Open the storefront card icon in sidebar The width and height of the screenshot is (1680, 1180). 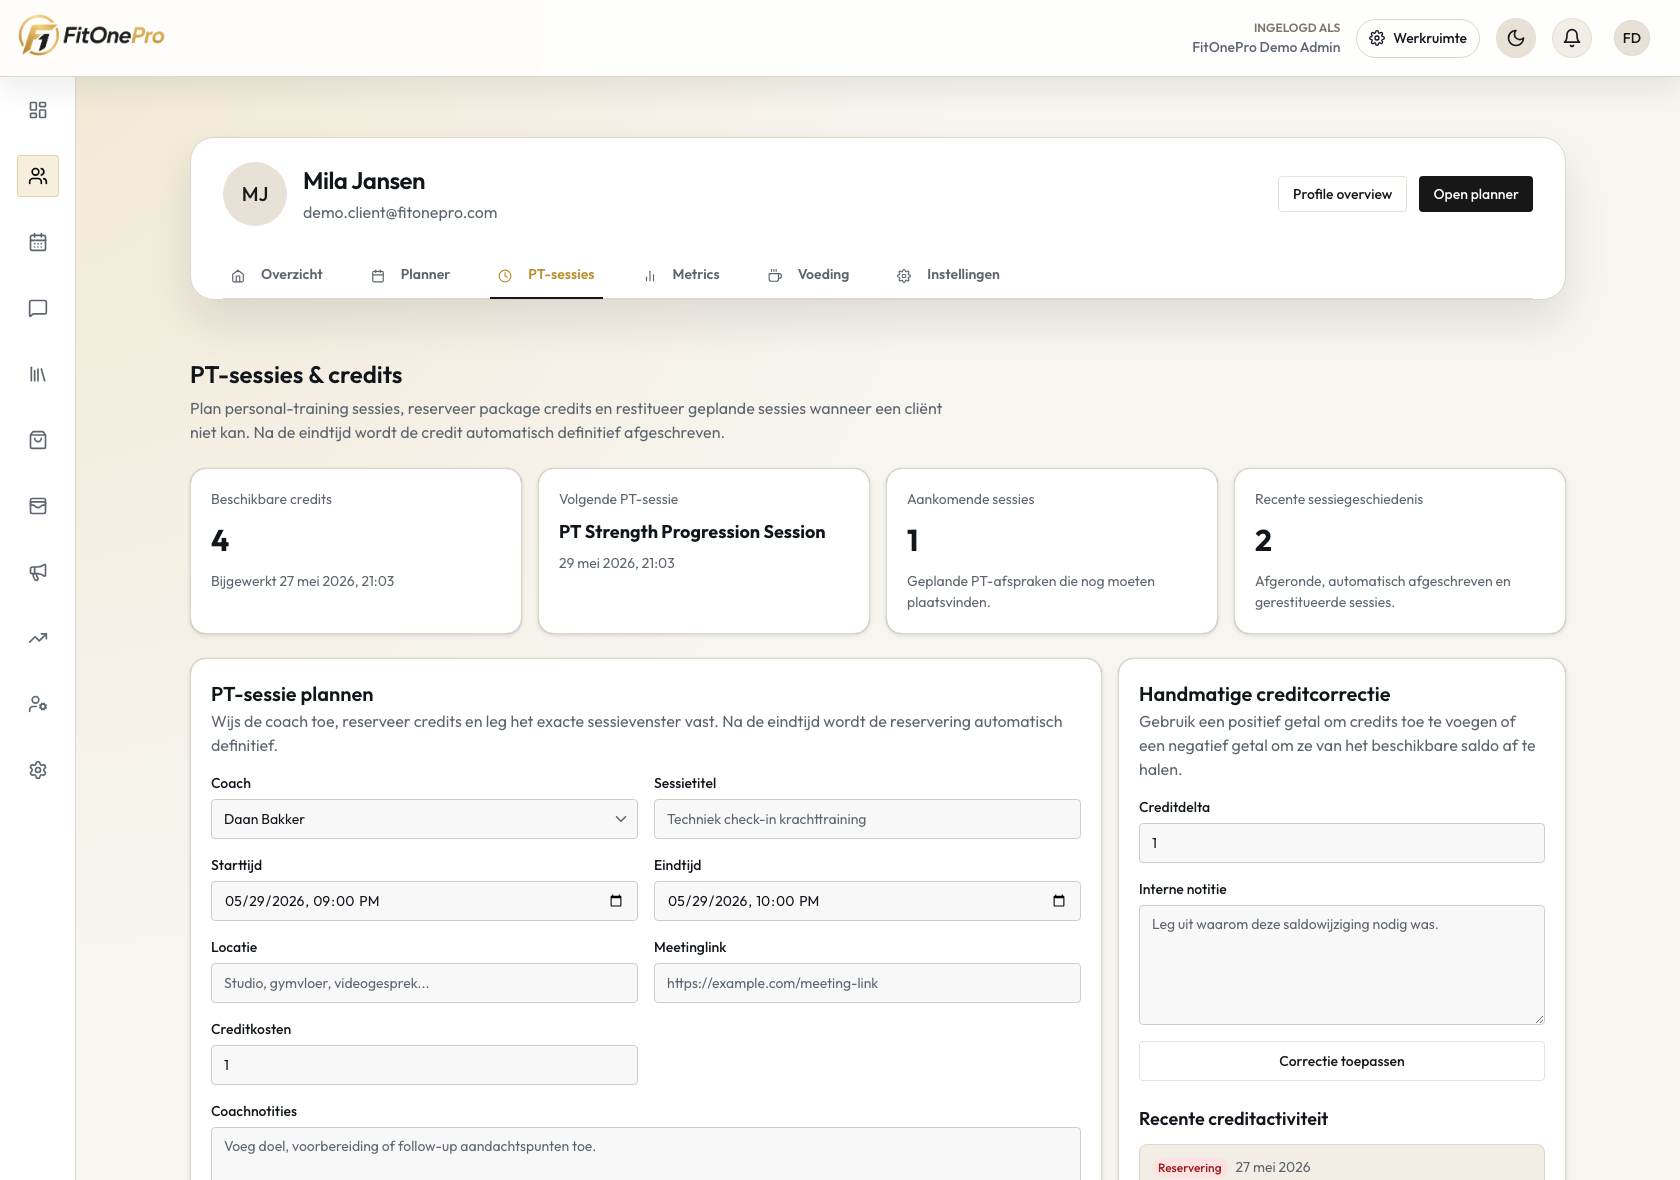[38, 506]
